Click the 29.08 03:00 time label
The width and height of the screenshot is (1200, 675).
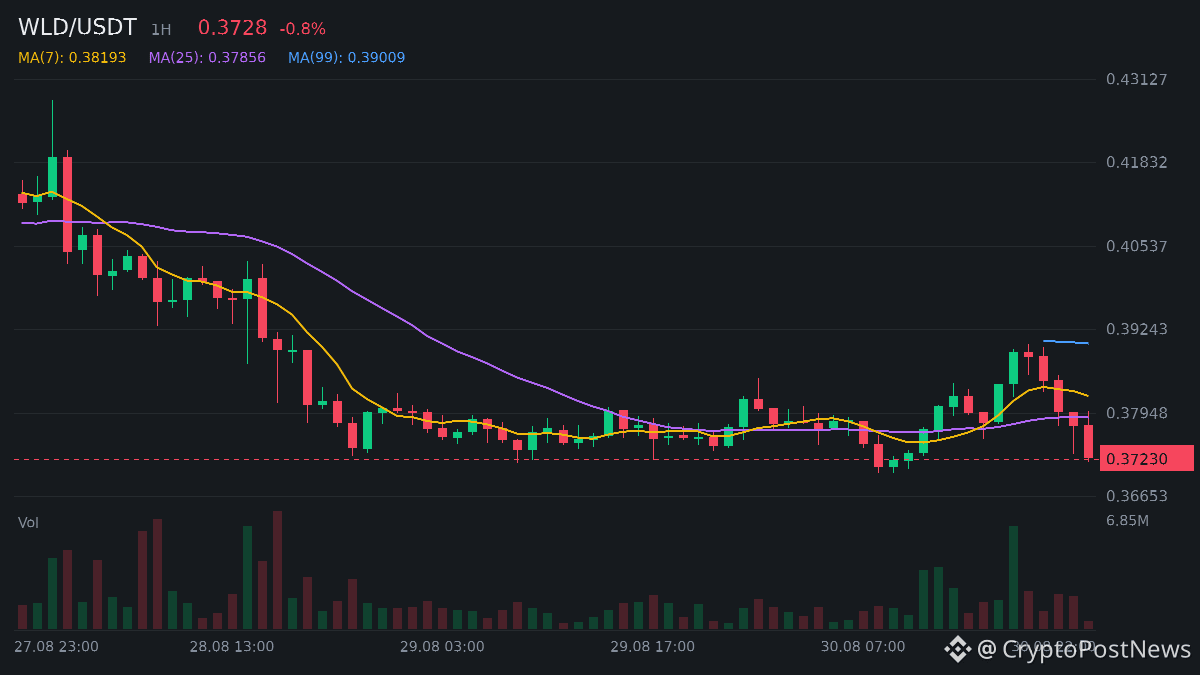442,647
